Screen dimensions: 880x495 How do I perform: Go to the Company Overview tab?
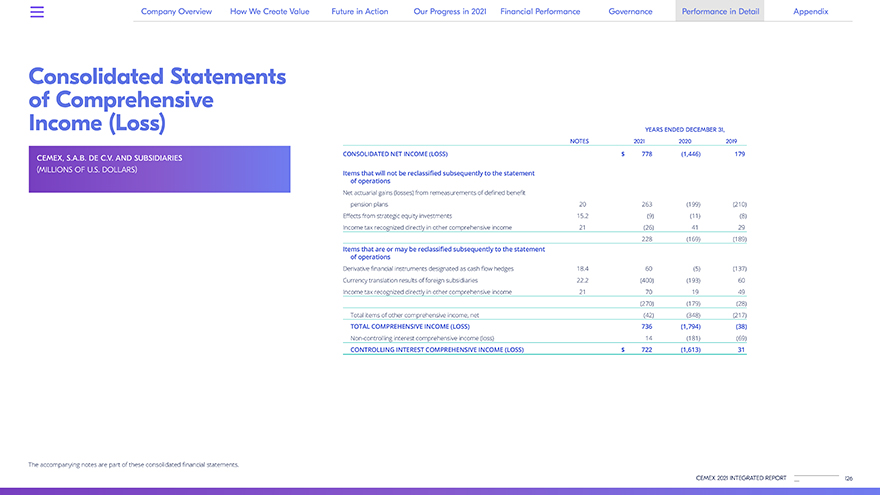pos(177,11)
